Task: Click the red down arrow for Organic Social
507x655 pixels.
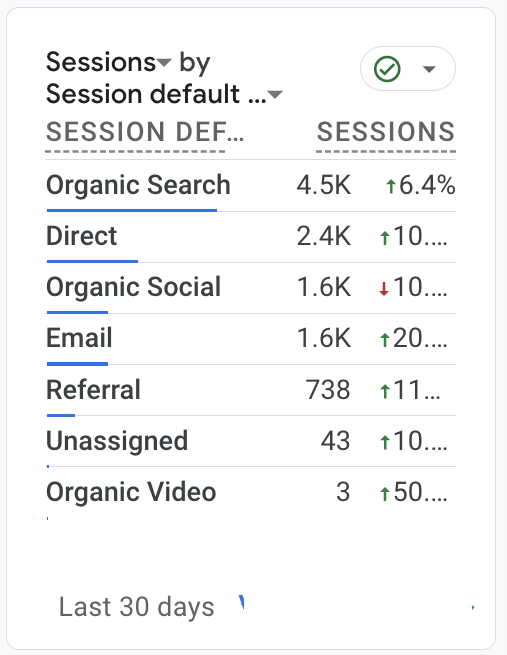Action: [384, 289]
